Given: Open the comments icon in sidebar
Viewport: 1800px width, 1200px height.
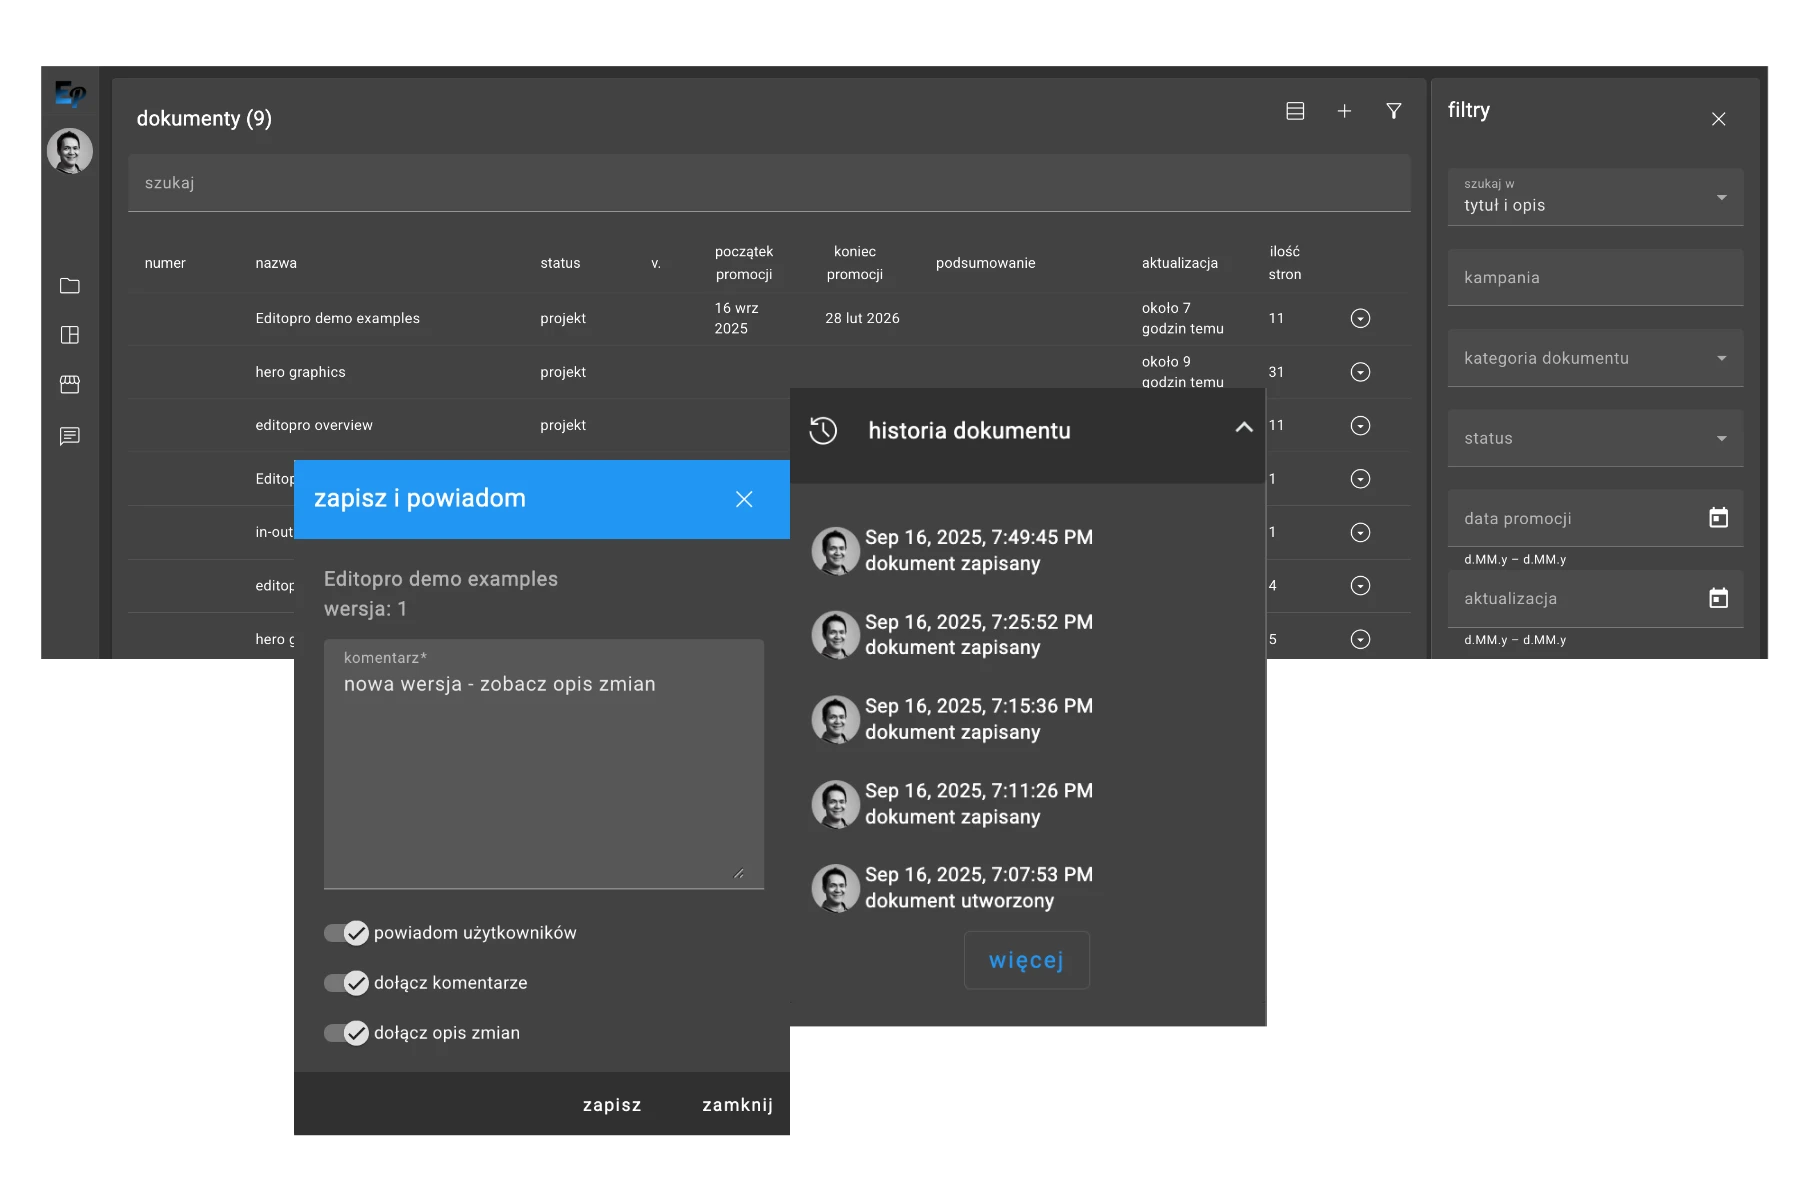Looking at the screenshot, I should coord(70,436).
